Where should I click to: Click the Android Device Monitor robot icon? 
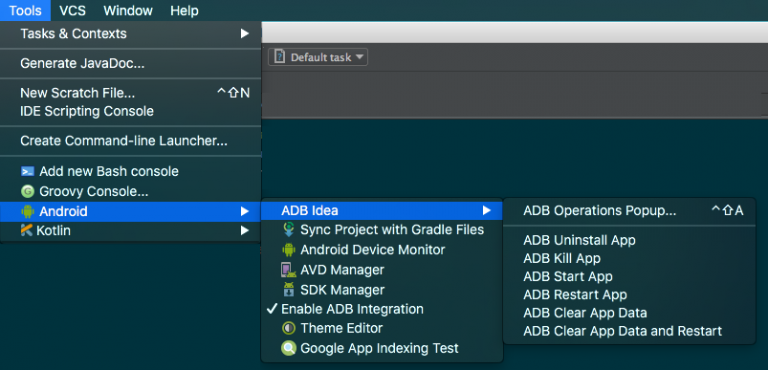click(x=289, y=250)
